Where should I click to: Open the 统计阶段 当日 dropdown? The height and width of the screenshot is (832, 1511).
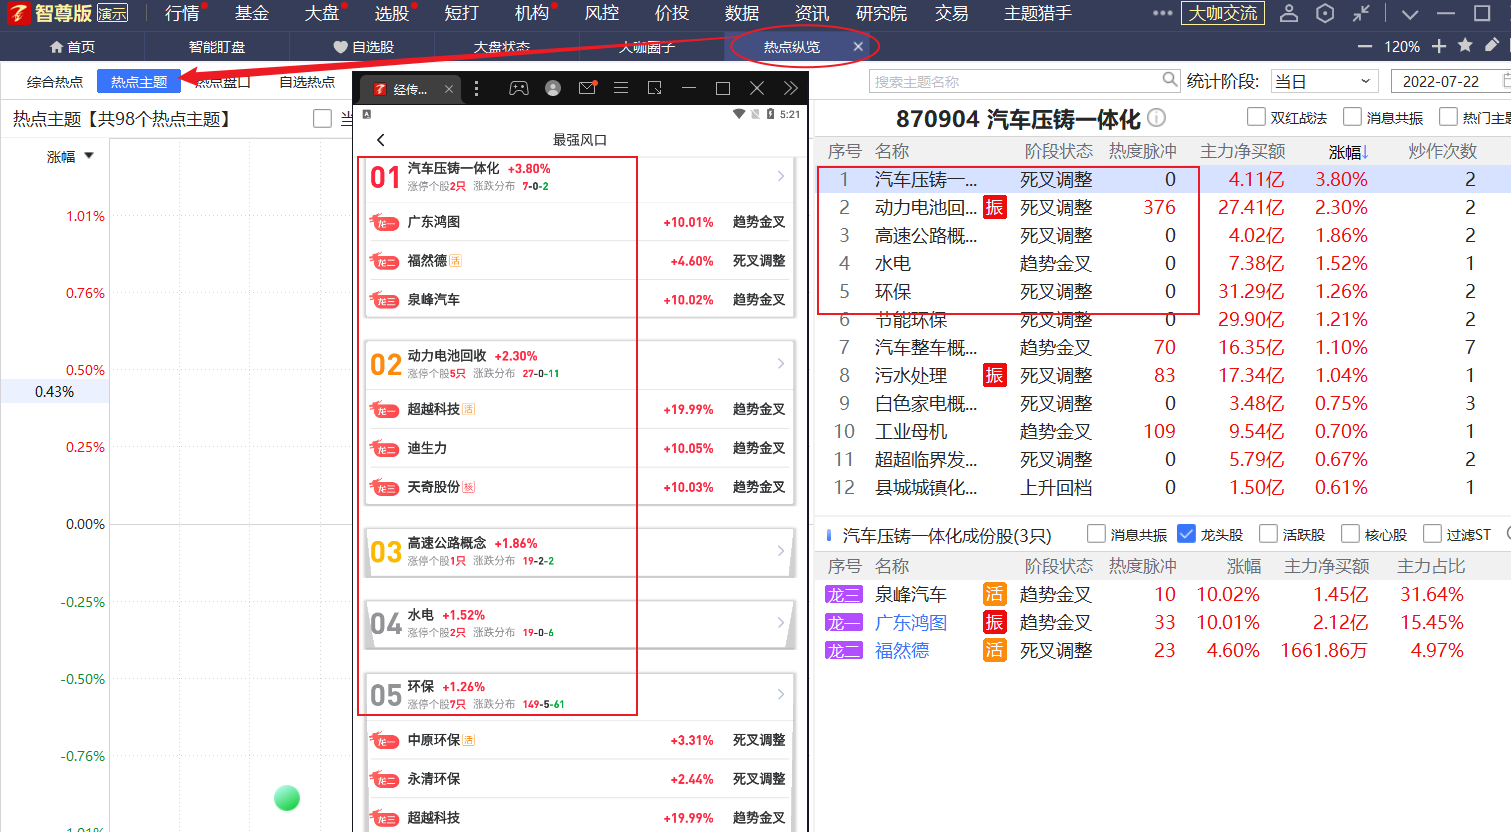click(x=1325, y=81)
